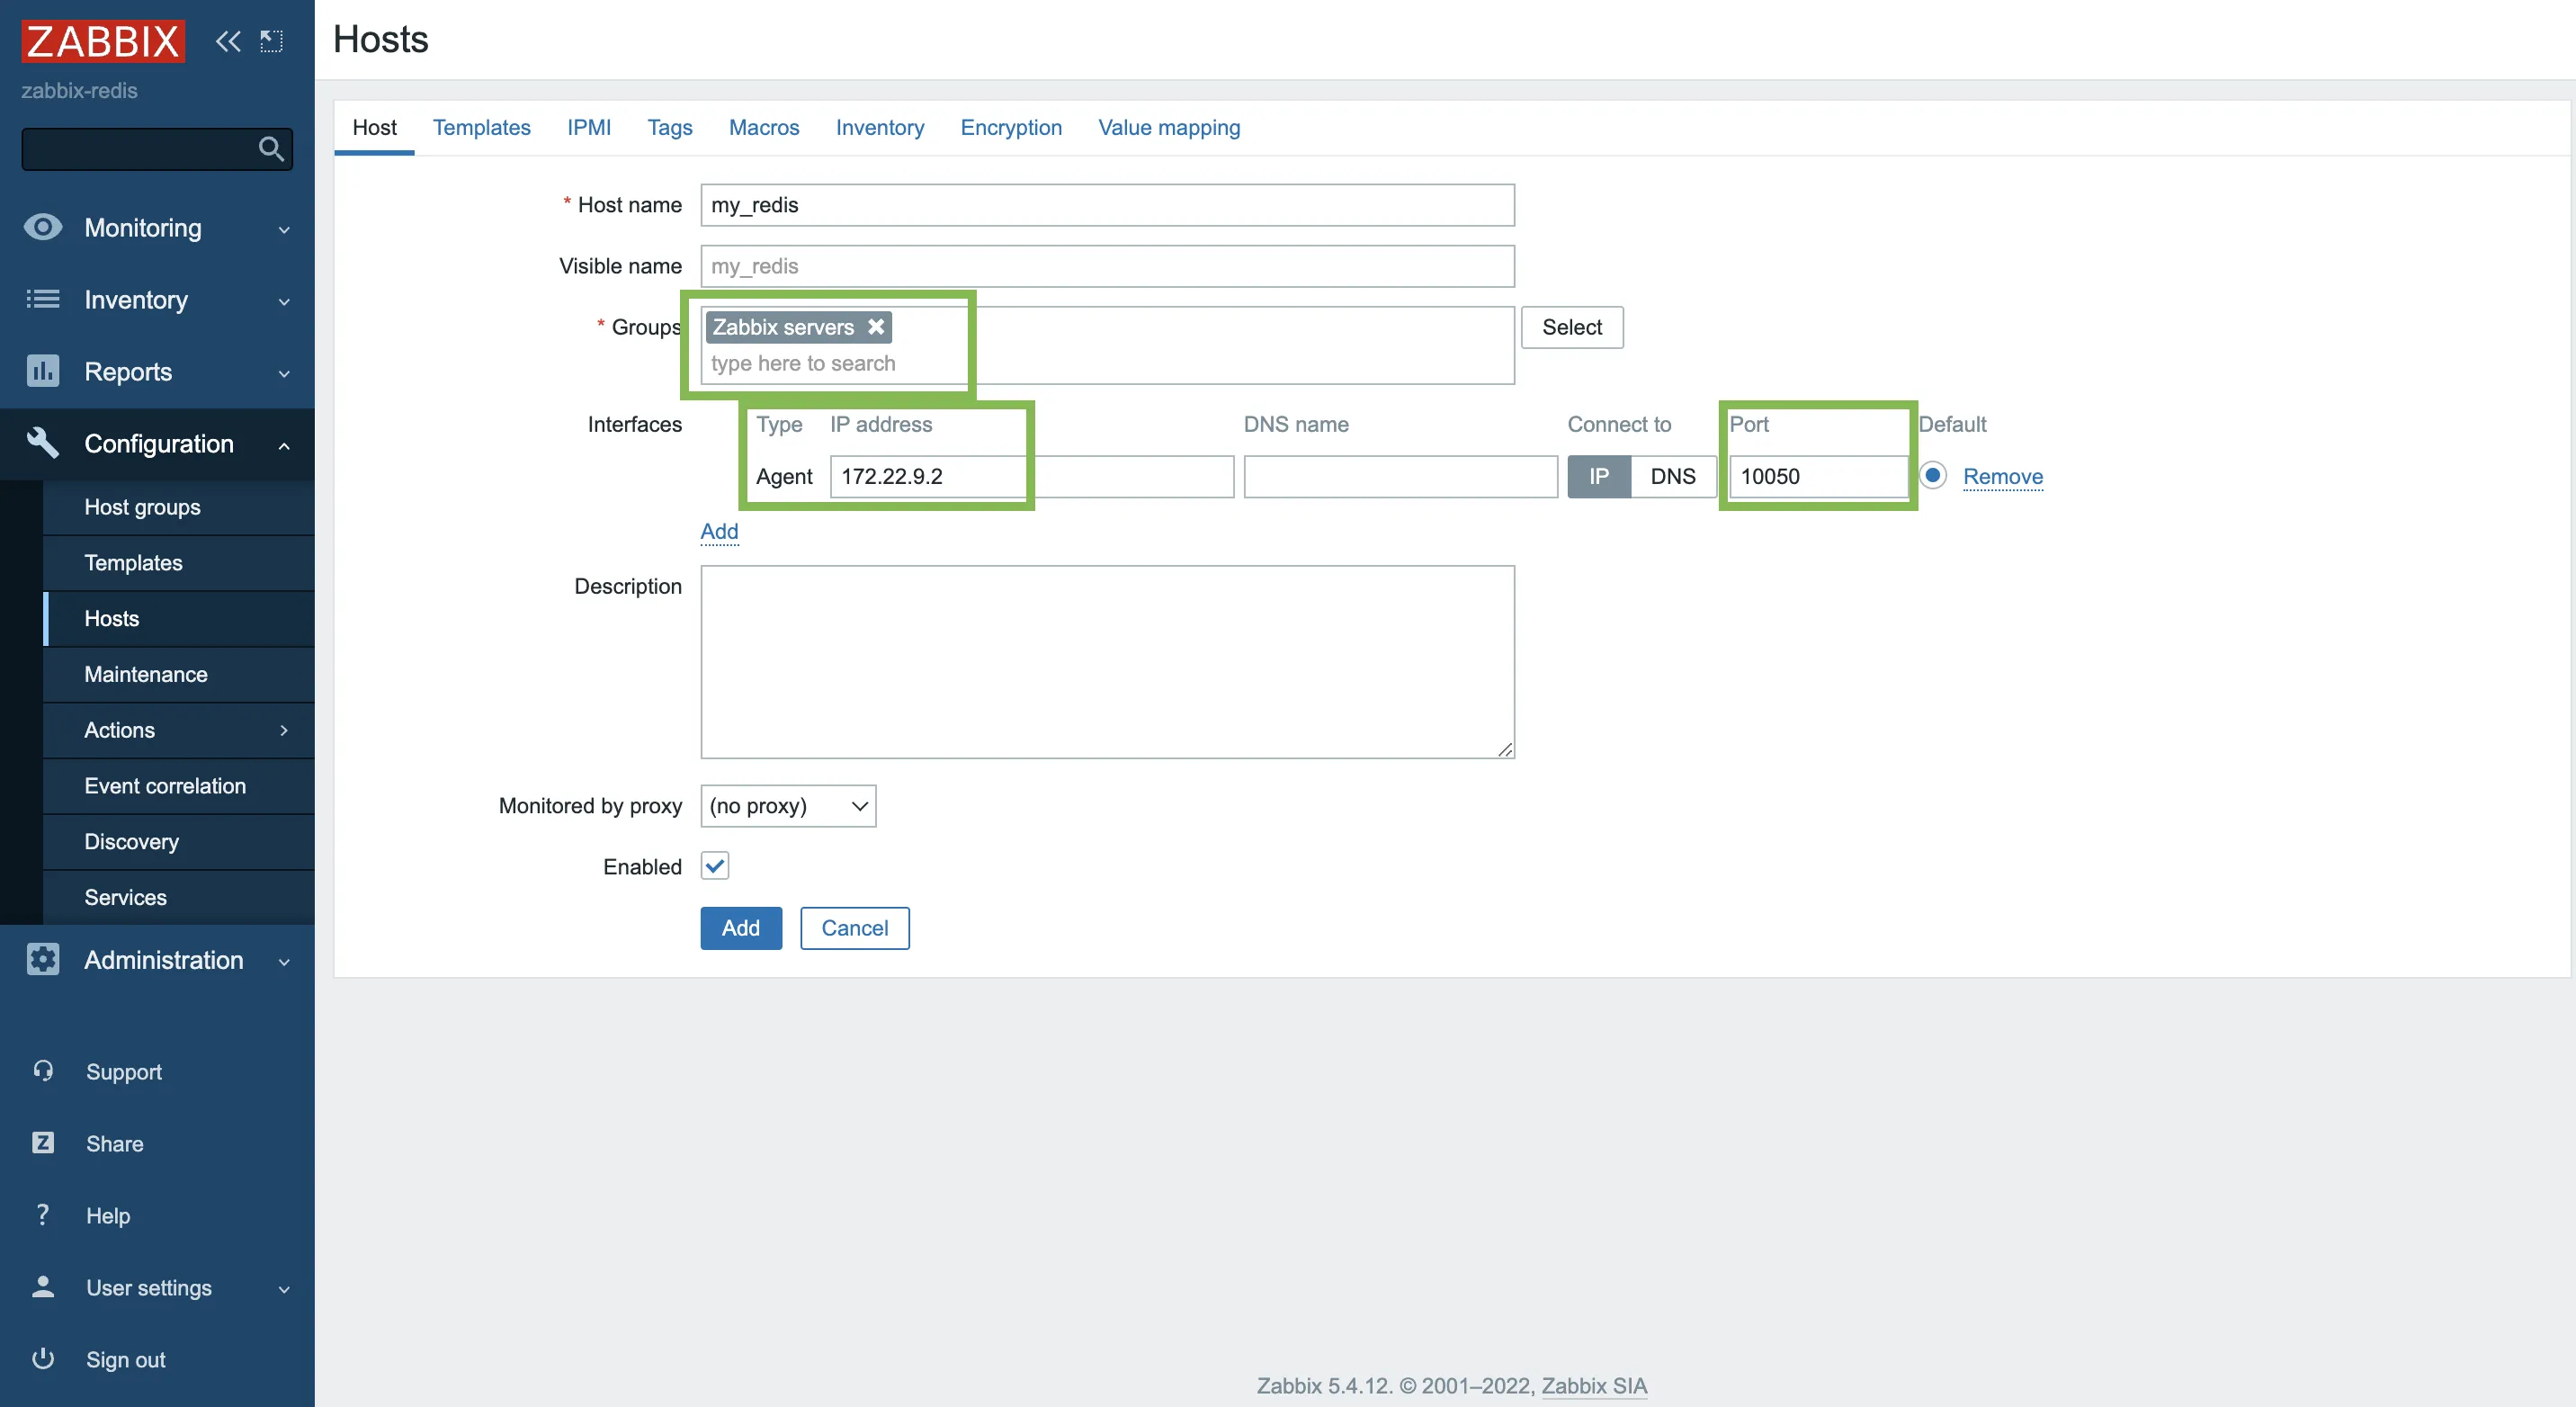Click the search magnifier icon

click(270, 149)
